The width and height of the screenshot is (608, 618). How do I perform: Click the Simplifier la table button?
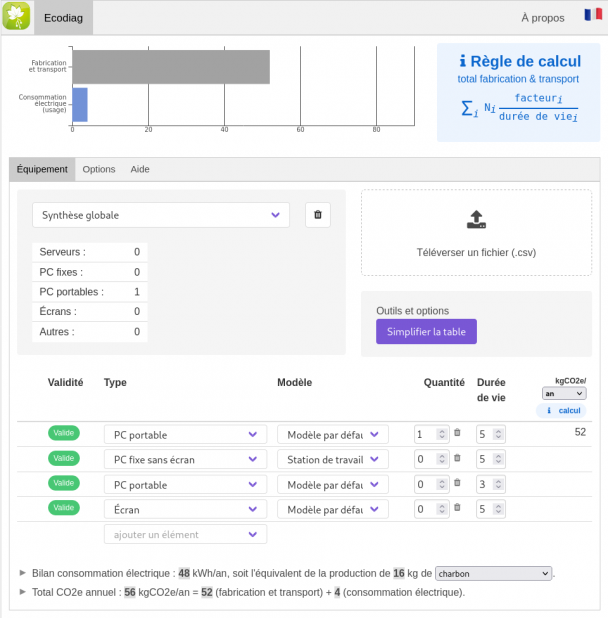(x=426, y=332)
